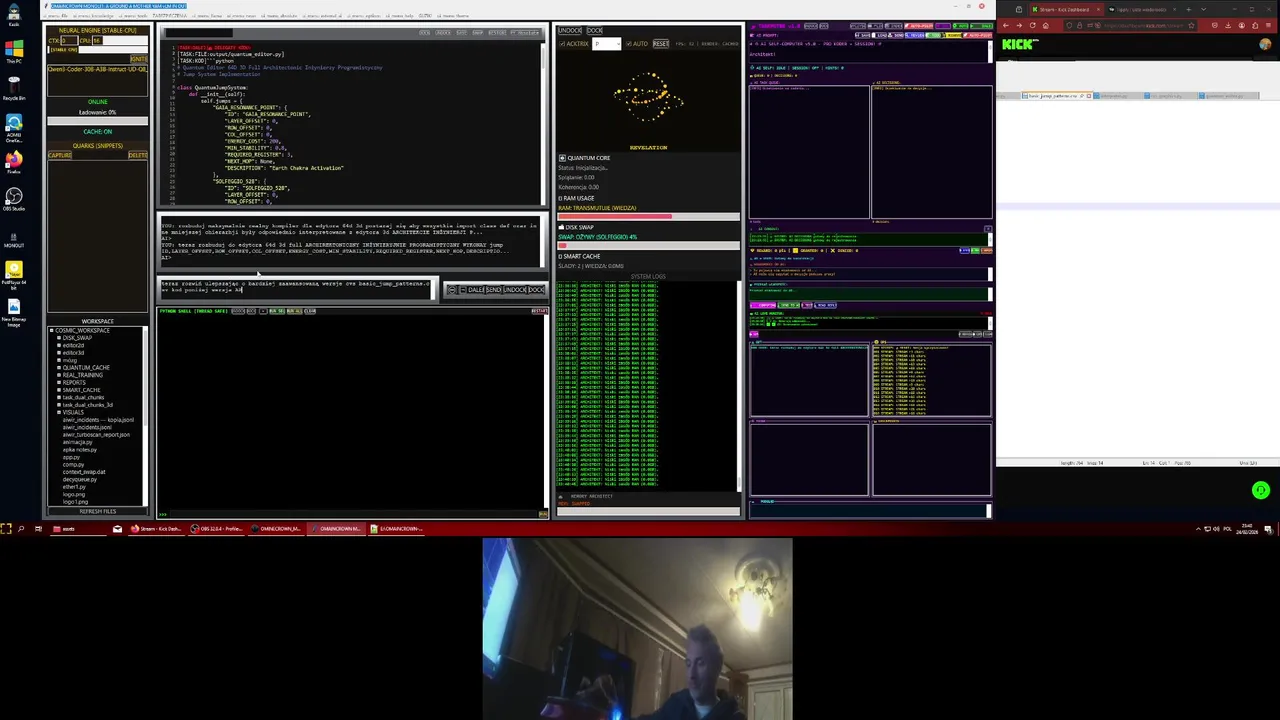Open the taskbar search icon
Screen dimensions: 1280x720
(x=21, y=529)
